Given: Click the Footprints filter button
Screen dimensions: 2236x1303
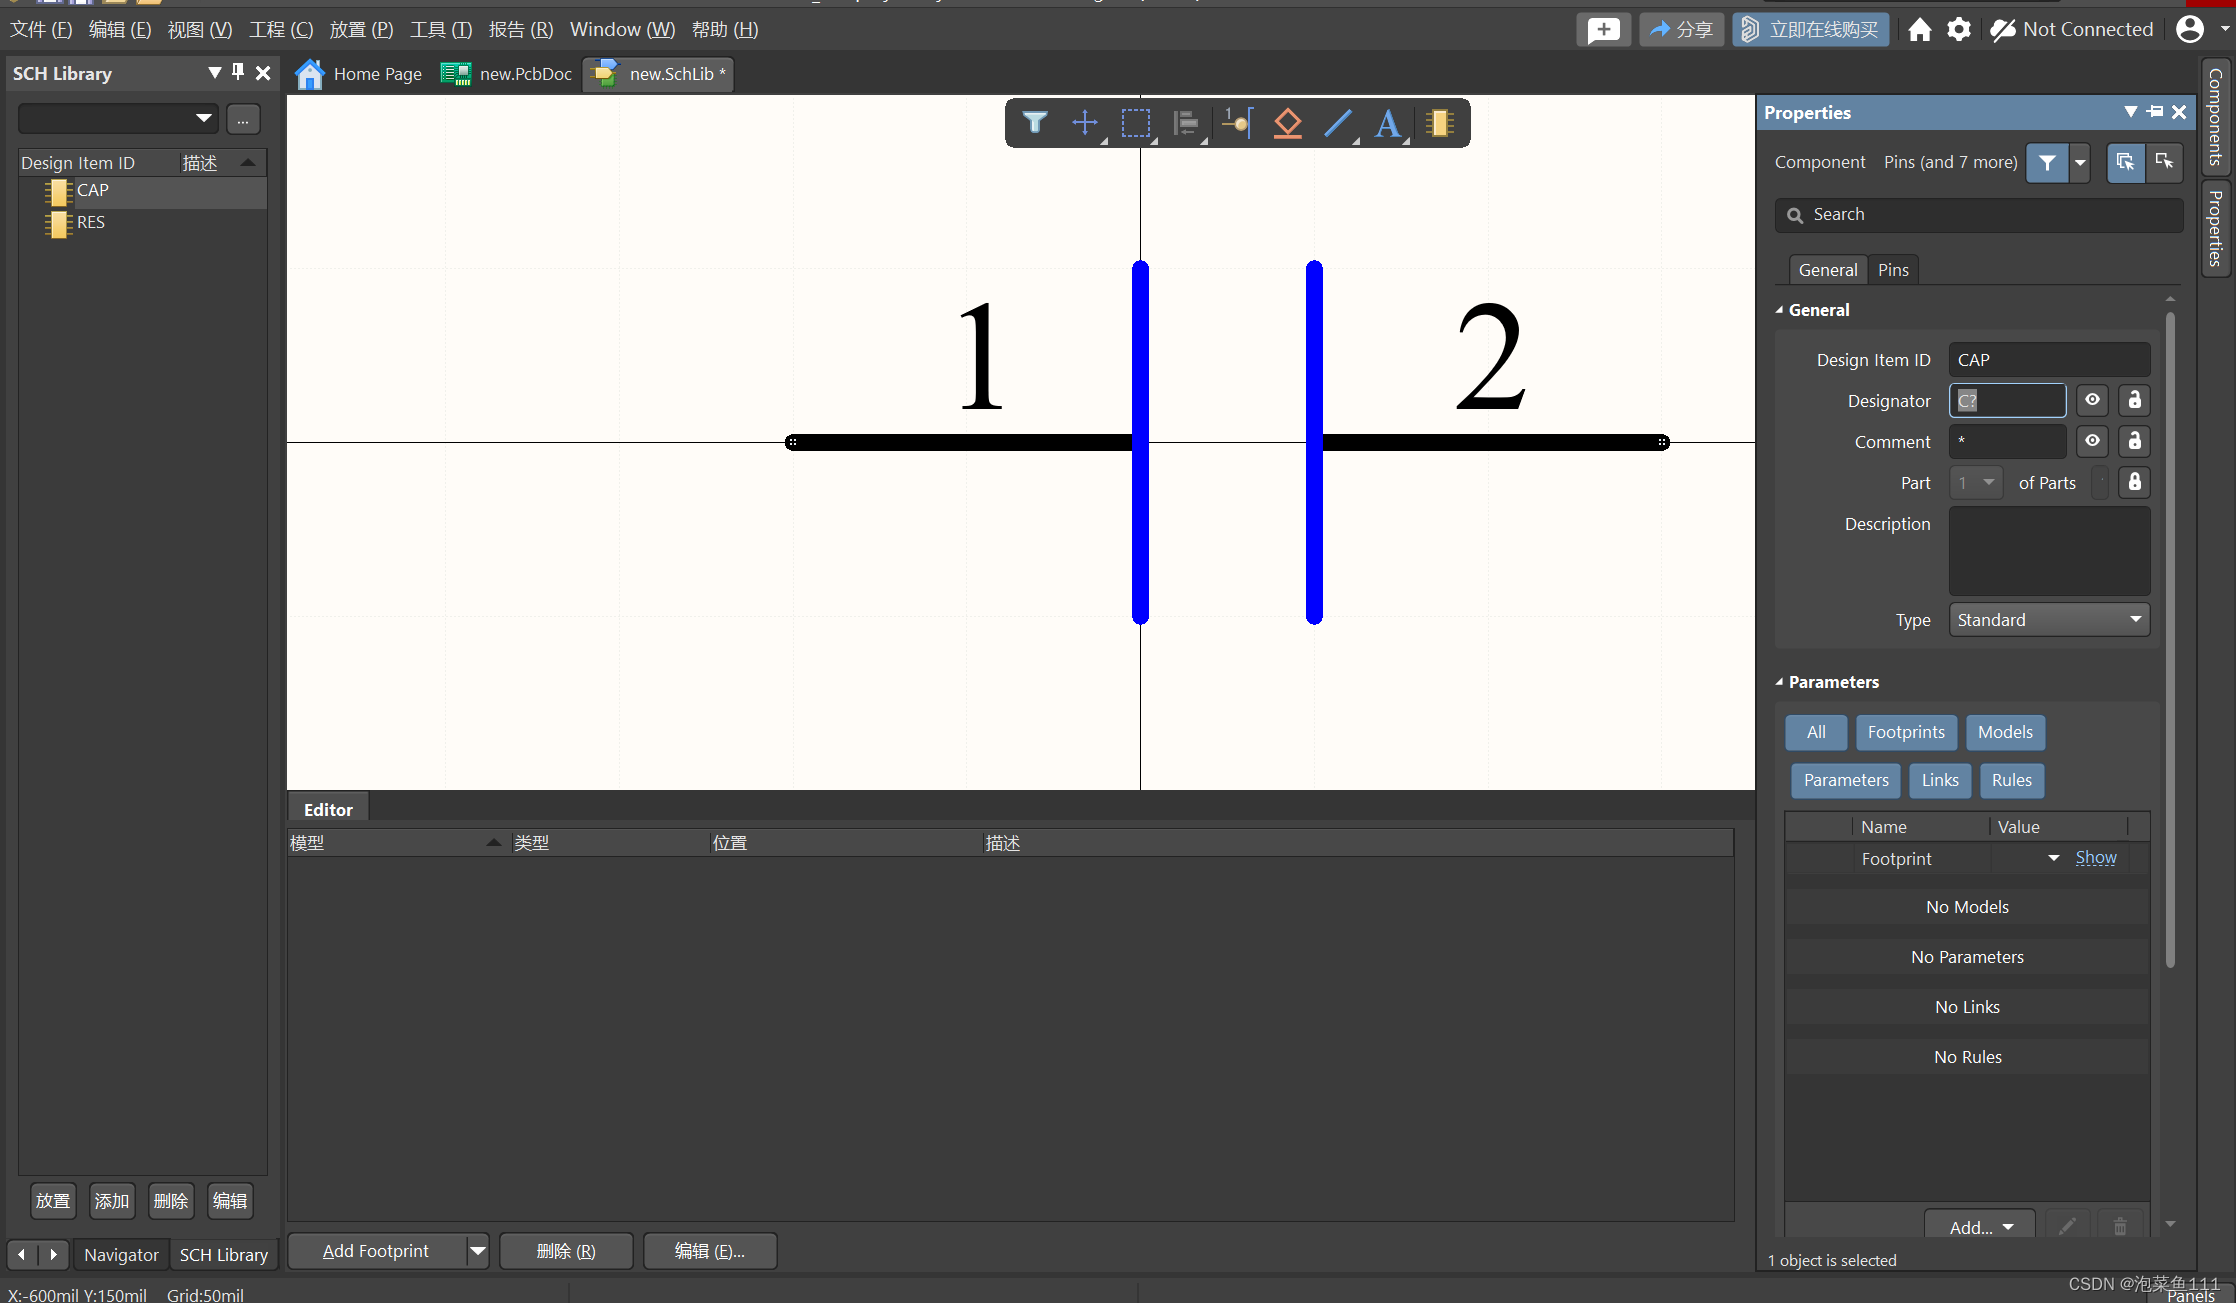Looking at the screenshot, I should point(1906,732).
